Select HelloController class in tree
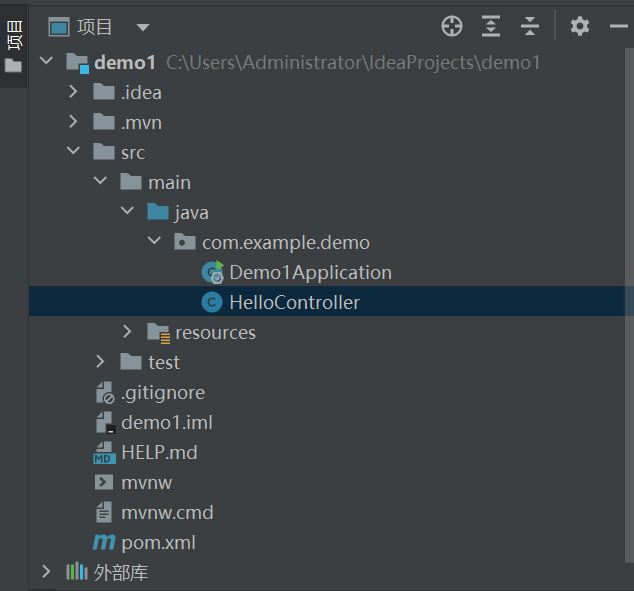This screenshot has height=591, width=634. point(294,302)
